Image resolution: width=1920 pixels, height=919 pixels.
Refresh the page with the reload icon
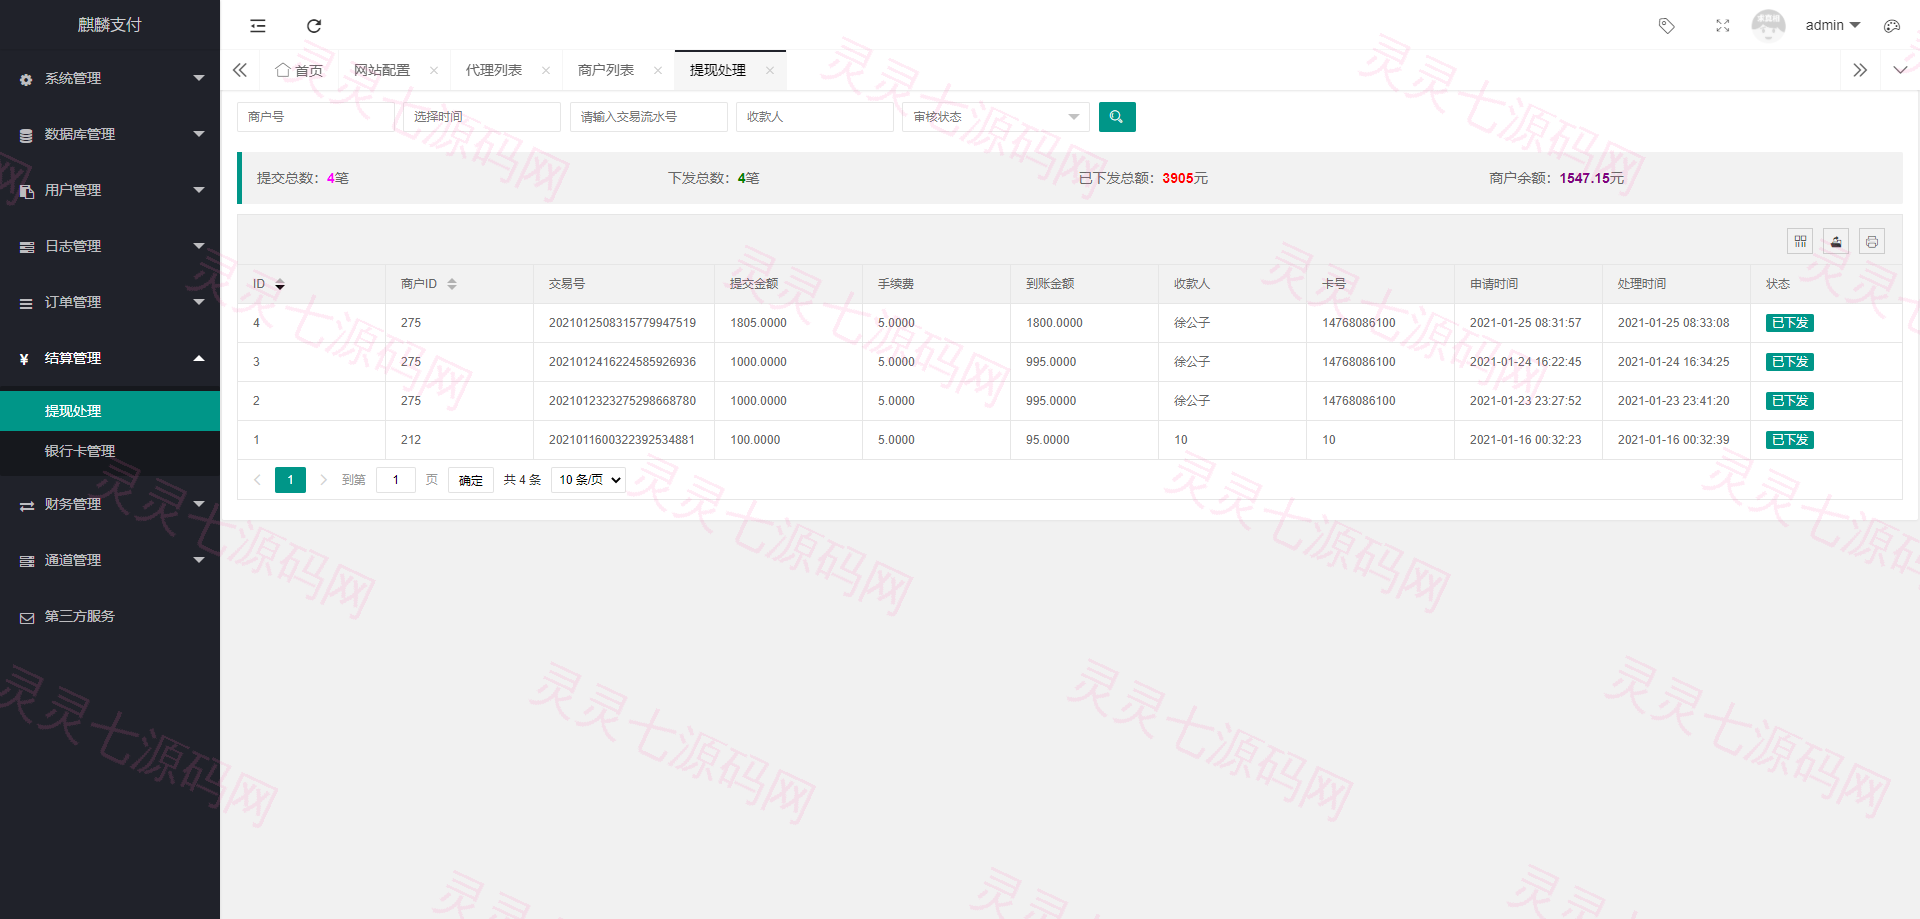click(314, 26)
